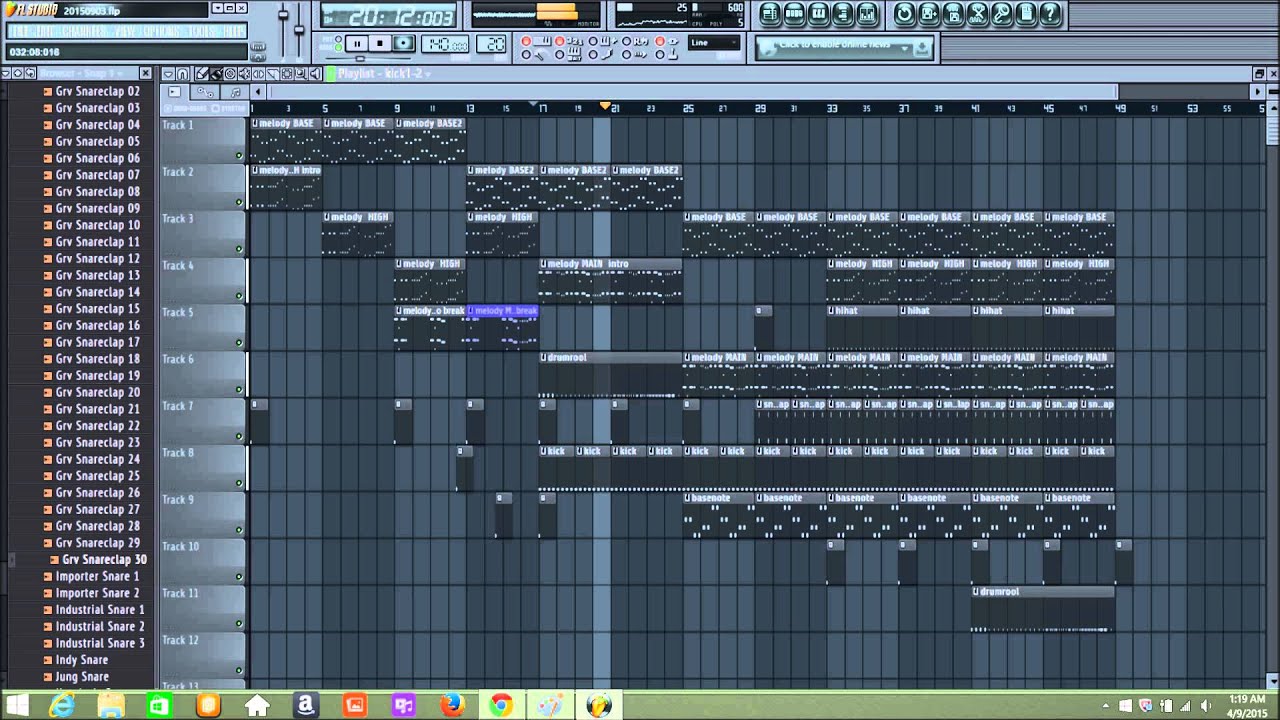Show the Mixer window
Image resolution: width=1280 pixels, height=720 pixels.
[867, 14]
